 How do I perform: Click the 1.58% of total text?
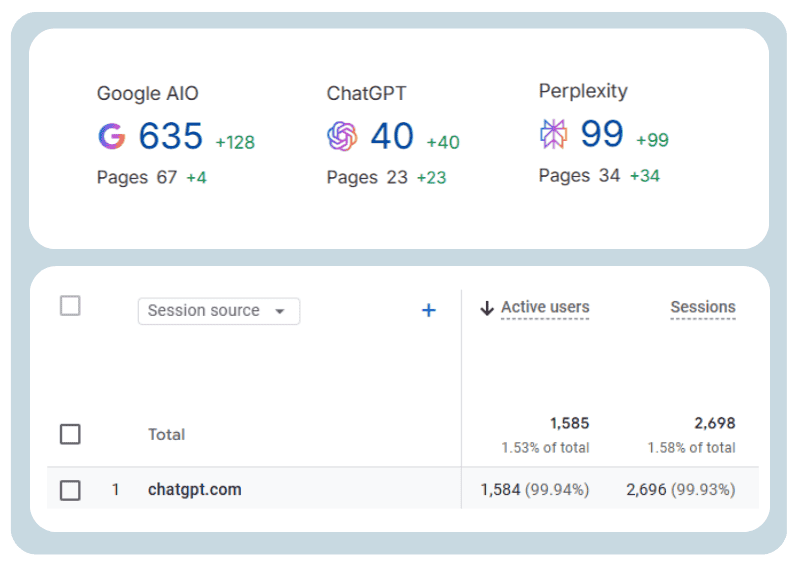(691, 448)
